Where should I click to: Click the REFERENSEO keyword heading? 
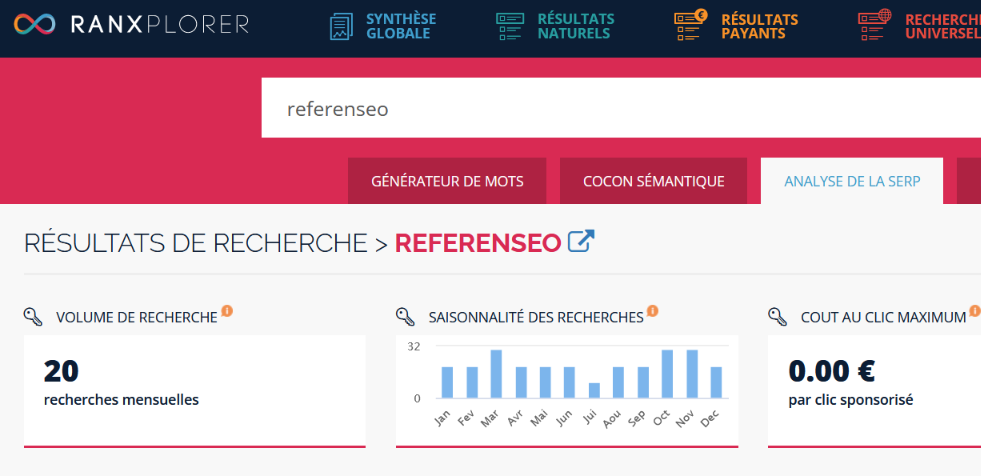(x=477, y=243)
